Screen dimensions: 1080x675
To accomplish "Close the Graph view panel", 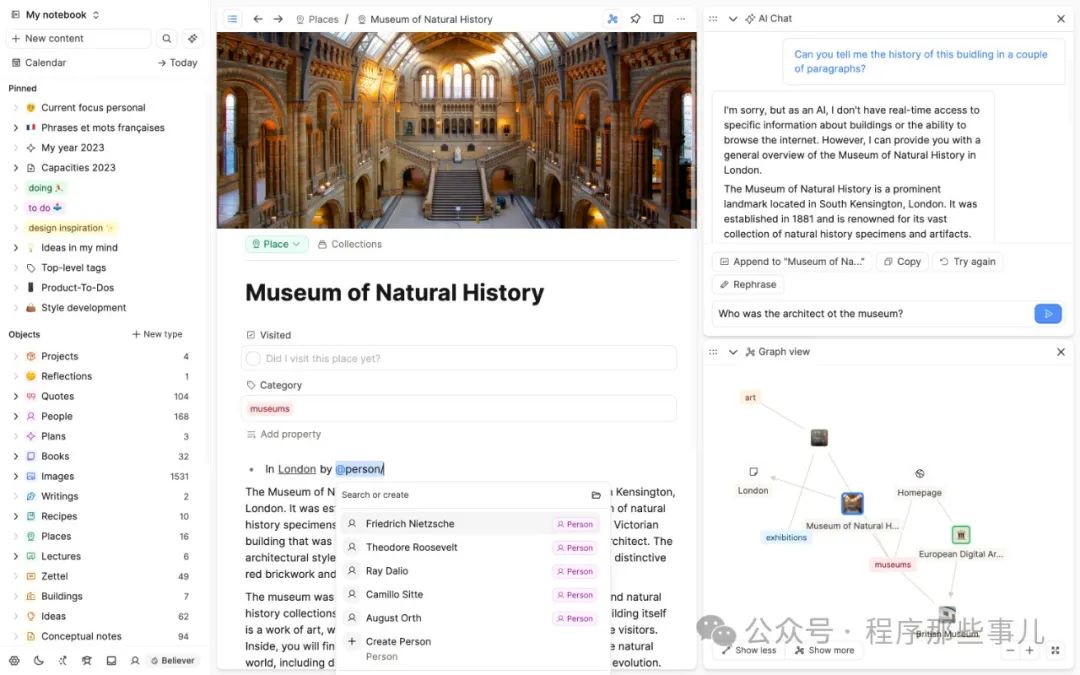I will [x=1061, y=352].
